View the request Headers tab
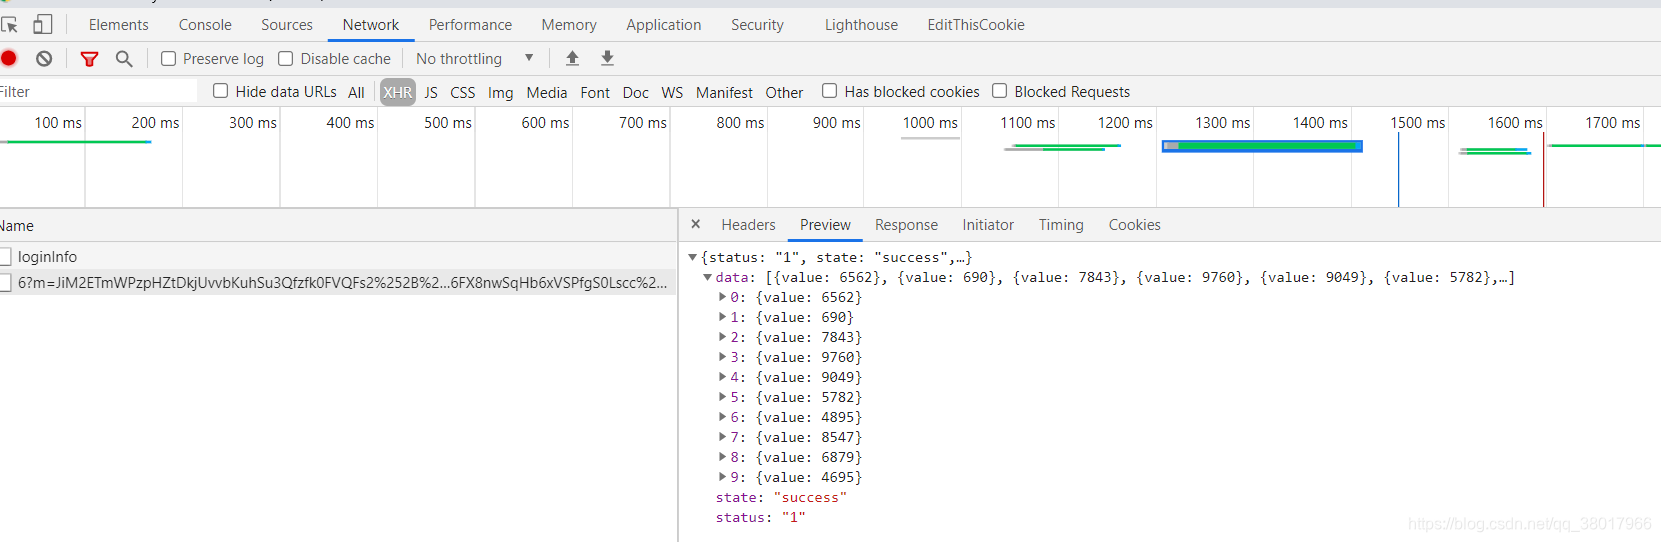Screen dimensions: 1661x542 [748, 225]
